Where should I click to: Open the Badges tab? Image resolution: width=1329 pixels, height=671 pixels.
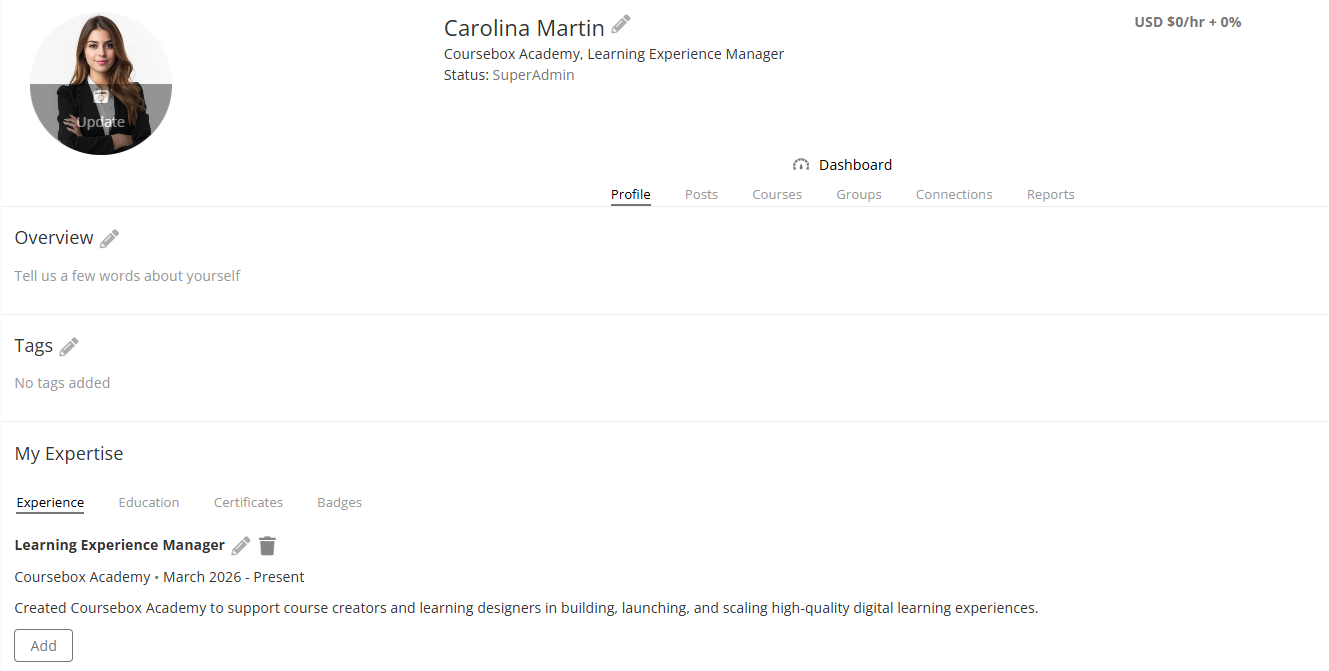(339, 503)
